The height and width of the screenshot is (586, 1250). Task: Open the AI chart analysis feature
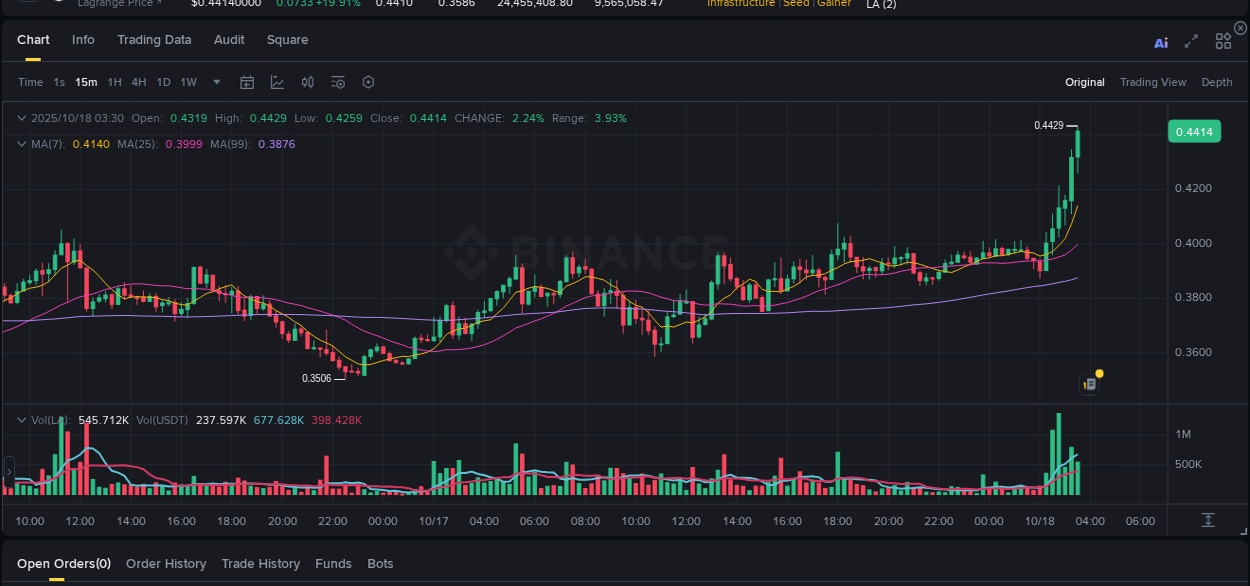[x=1161, y=41]
